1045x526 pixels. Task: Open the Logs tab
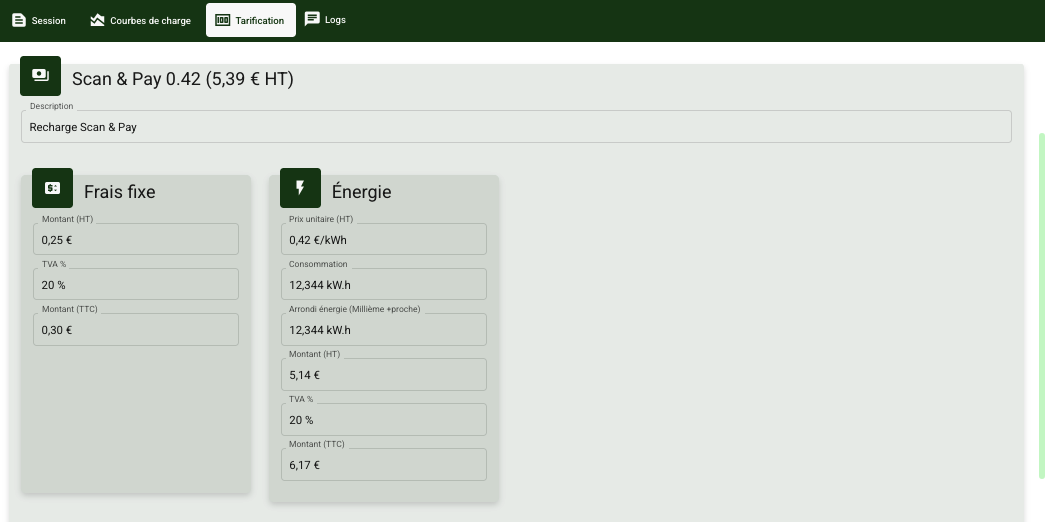point(326,20)
